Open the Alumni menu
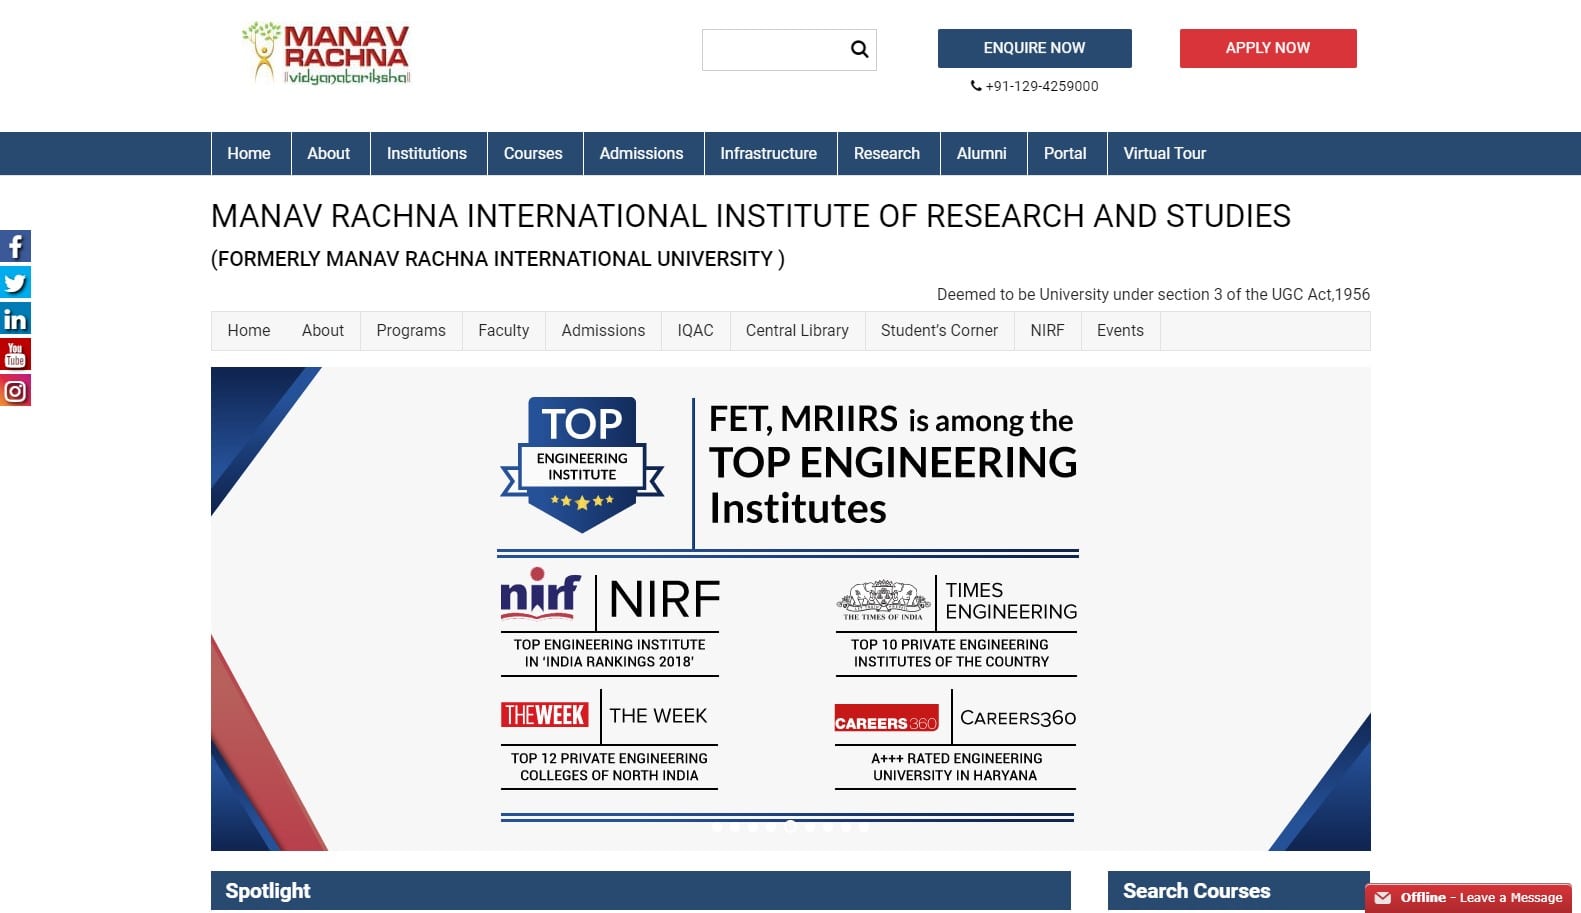The width and height of the screenshot is (1581, 913). click(x=982, y=153)
